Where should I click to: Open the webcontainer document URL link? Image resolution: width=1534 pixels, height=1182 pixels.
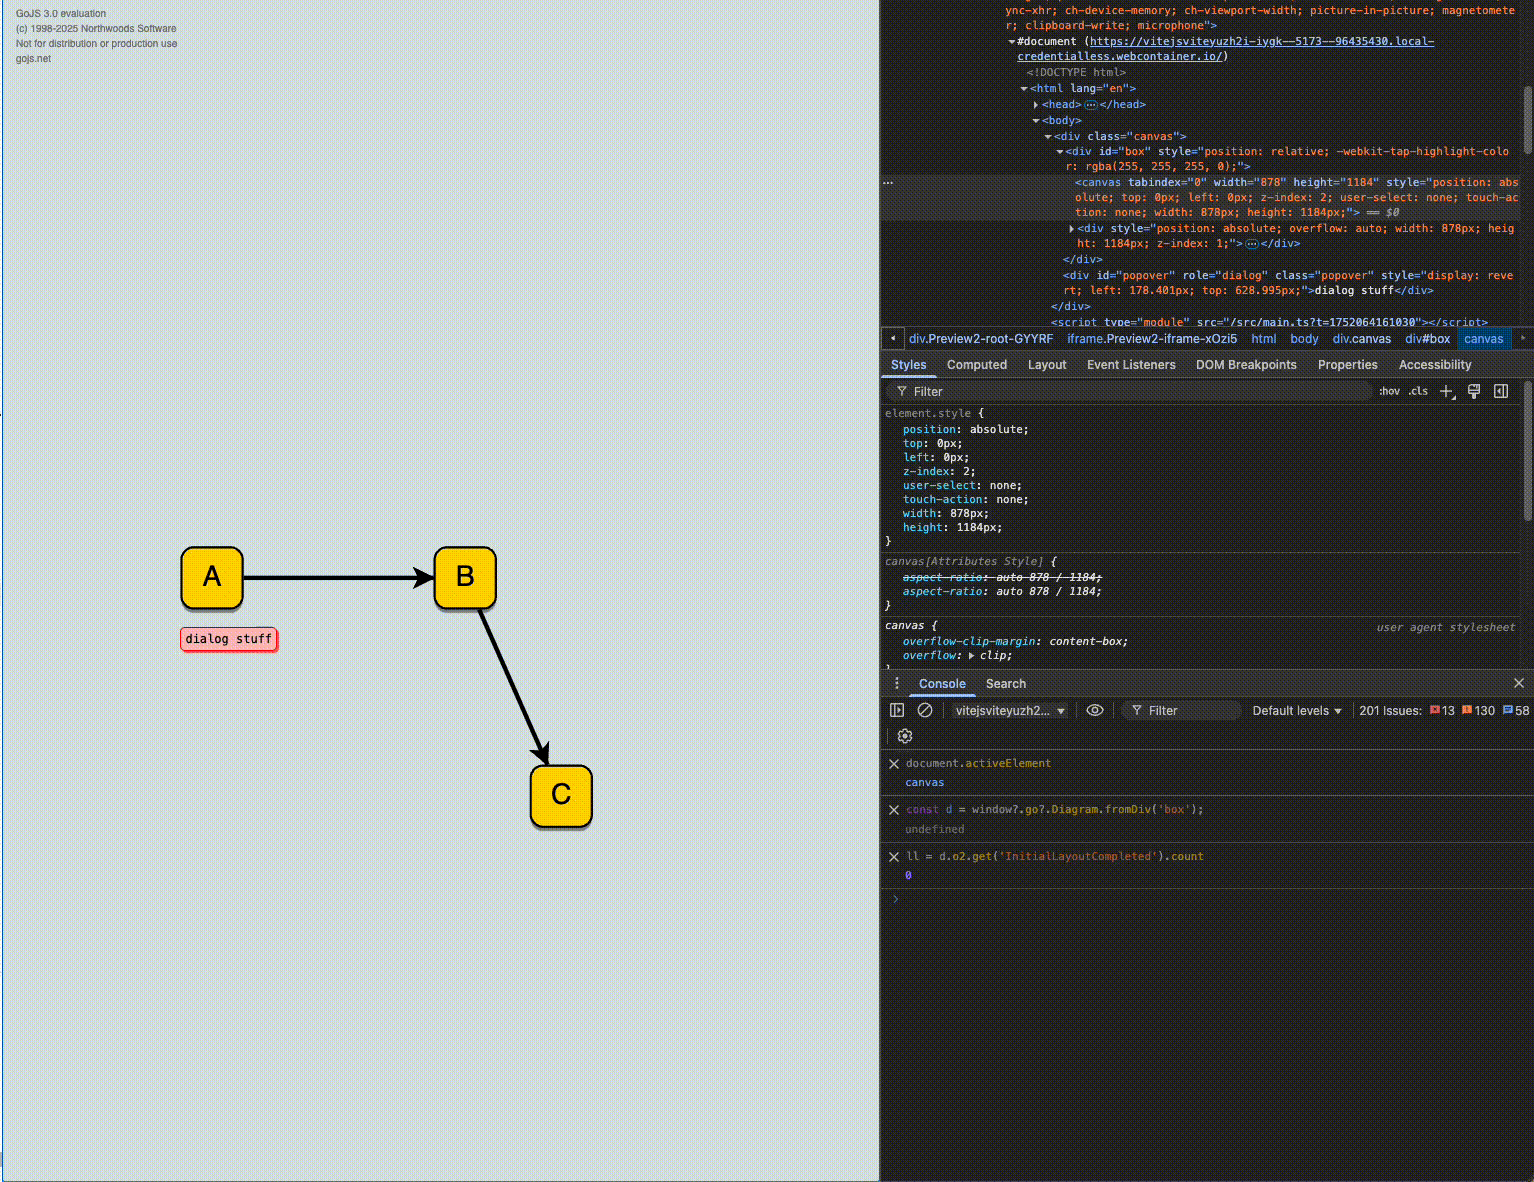pos(1226,49)
